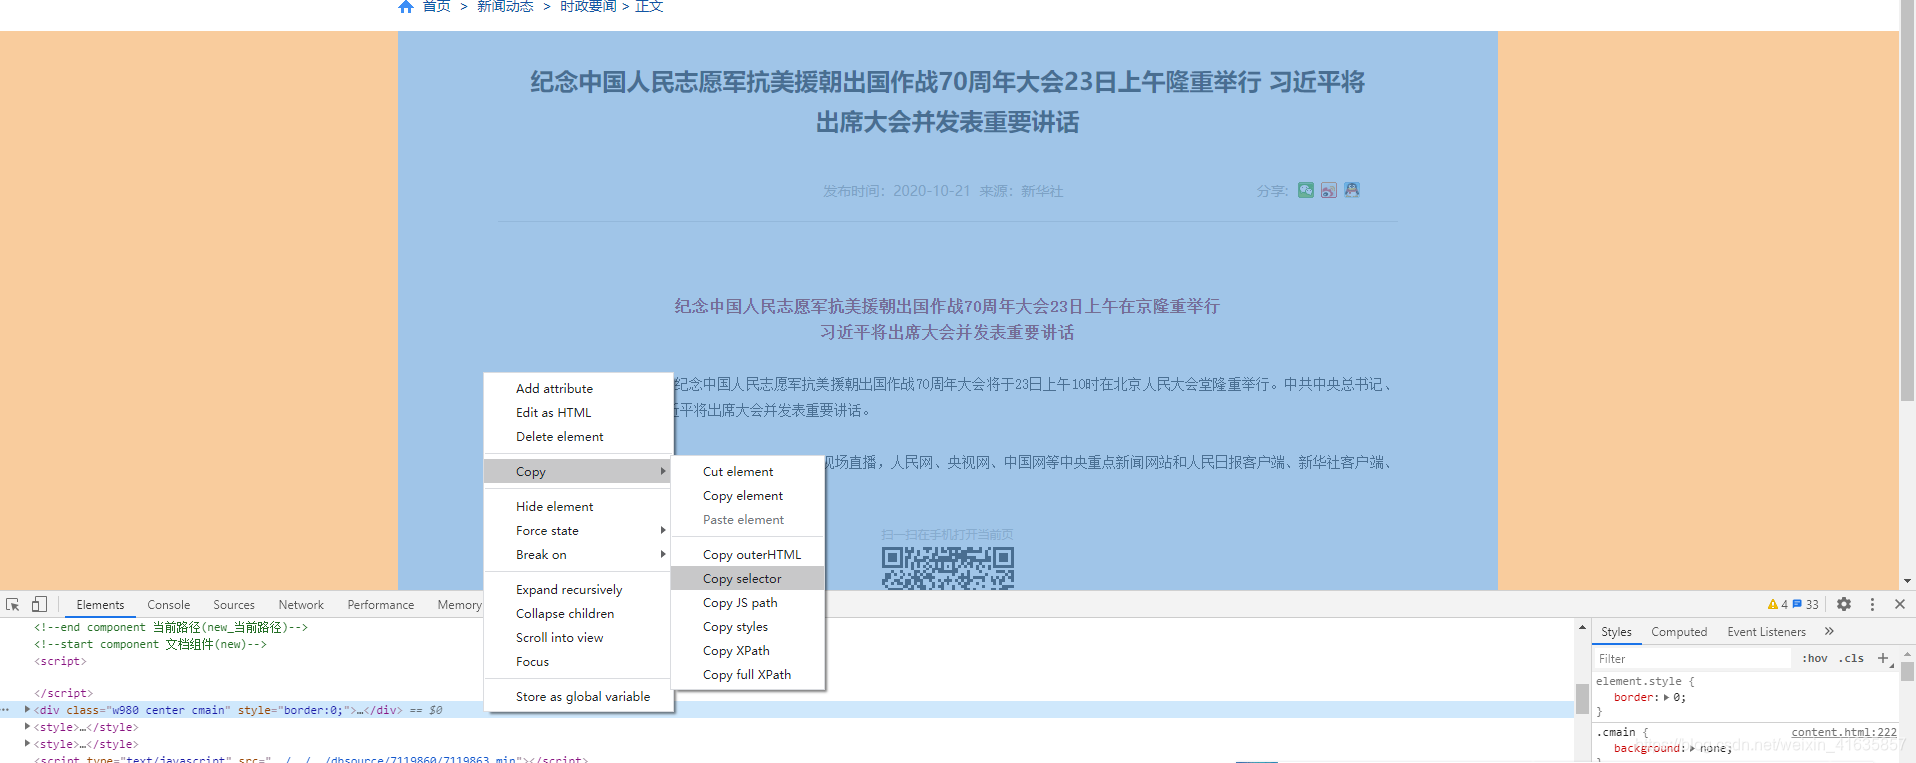Select Expand recursively
The width and height of the screenshot is (1916, 763).
(x=578, y=589)
